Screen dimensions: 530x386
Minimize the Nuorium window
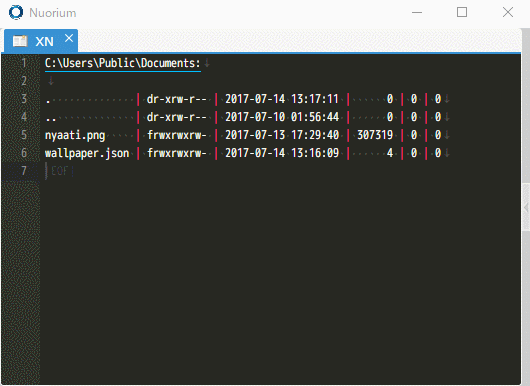(x=417, y=13)
